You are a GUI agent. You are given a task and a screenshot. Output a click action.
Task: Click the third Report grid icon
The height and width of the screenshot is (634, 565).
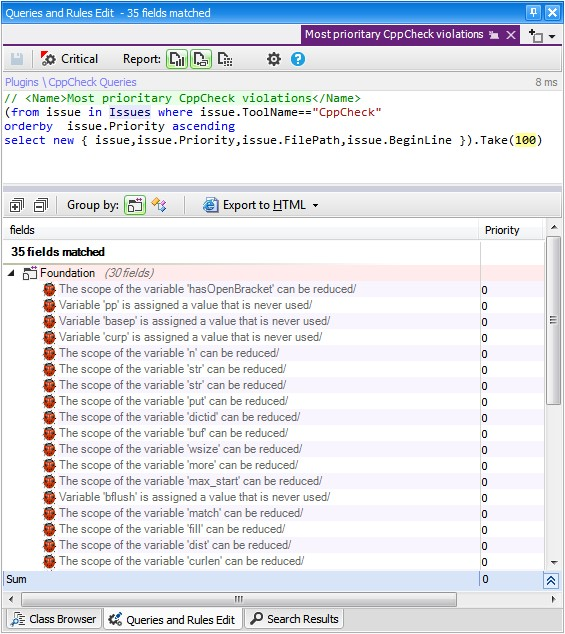(x=225, y=59)
